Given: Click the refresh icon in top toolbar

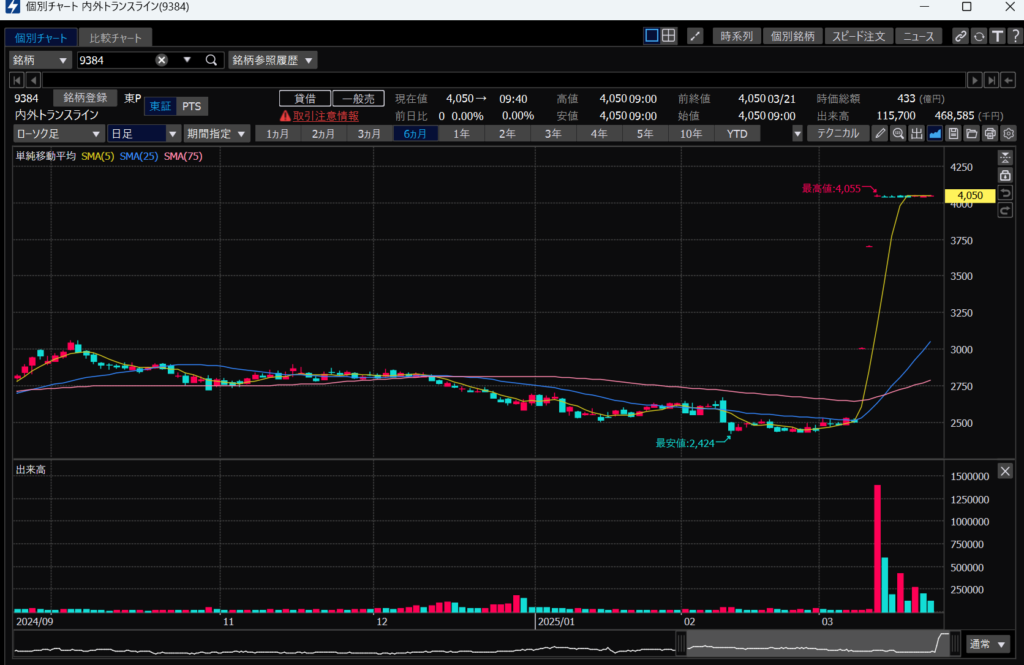Looking at the screenshot, I should [x=978, y=36].
